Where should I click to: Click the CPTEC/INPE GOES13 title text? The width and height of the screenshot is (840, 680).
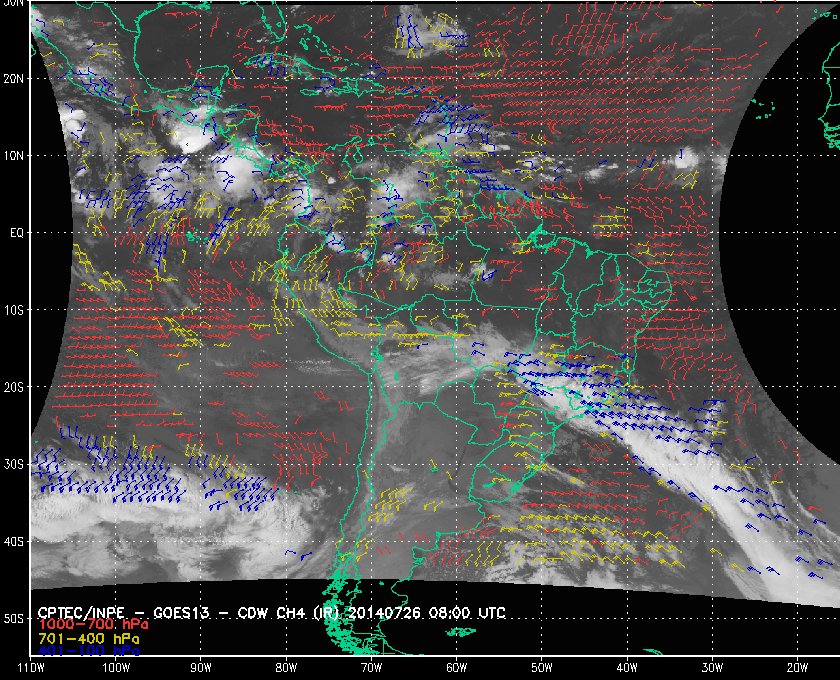[x=271, y=612]
